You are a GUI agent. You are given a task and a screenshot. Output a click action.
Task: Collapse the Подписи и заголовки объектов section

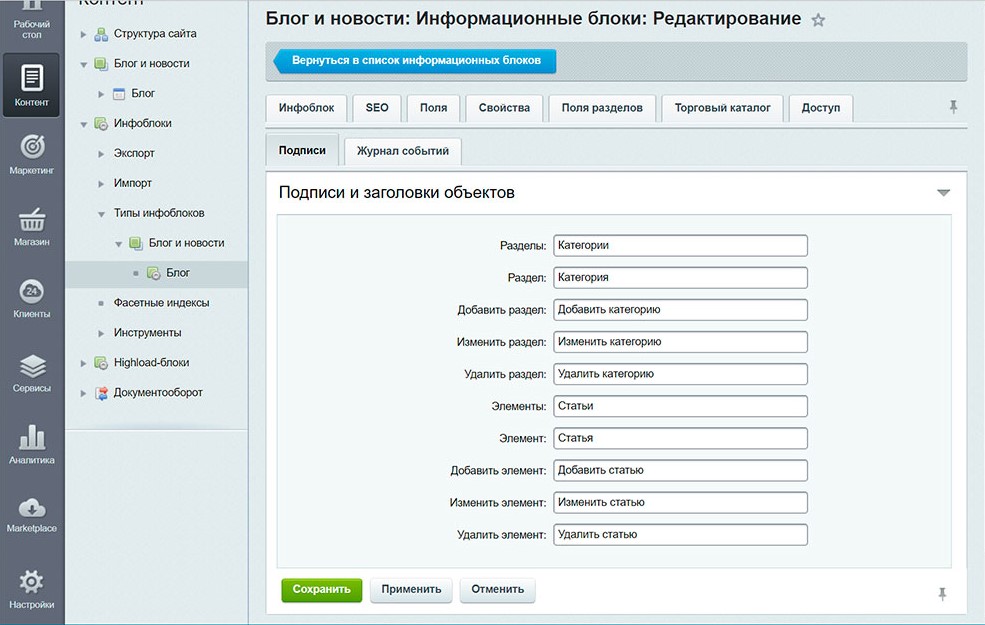(x=944, y=193)
